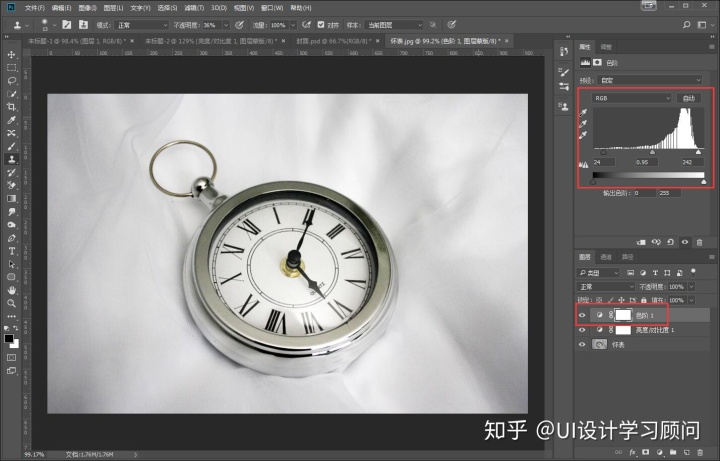
Task: Open the sample source dropdown
Action: pos(394,25)
